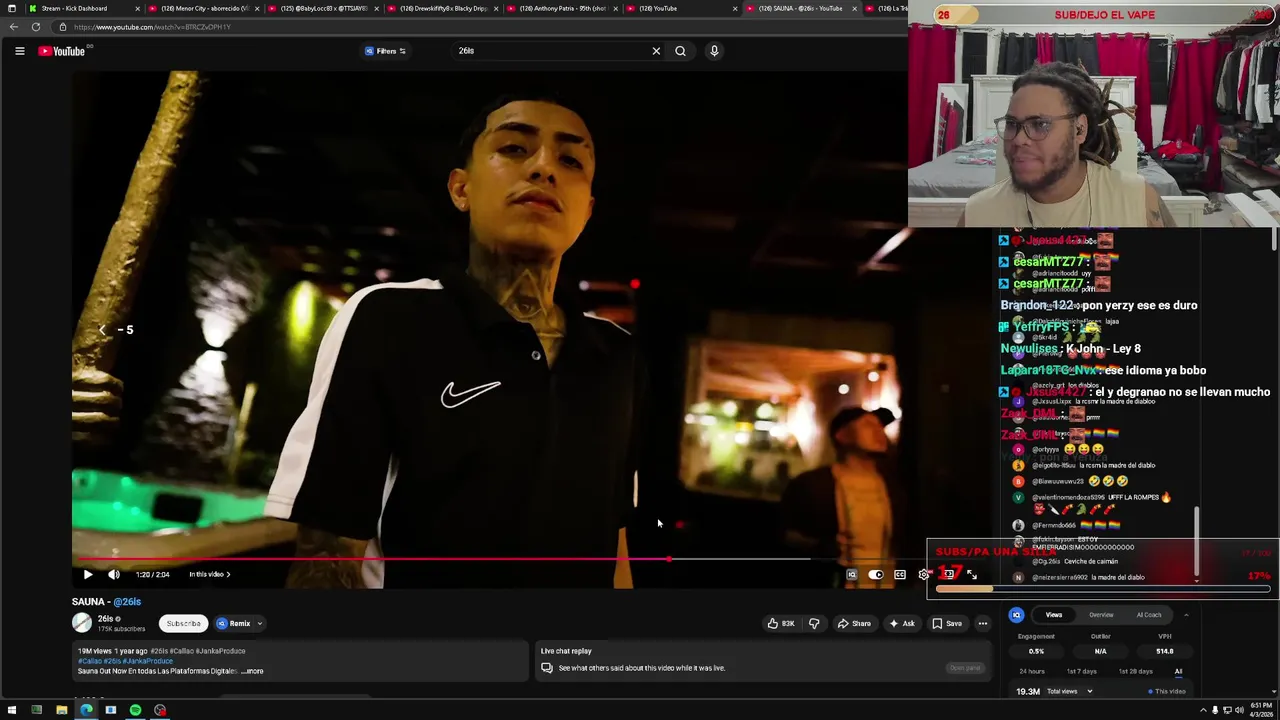Clear the search box with X

tap(656, 51)
